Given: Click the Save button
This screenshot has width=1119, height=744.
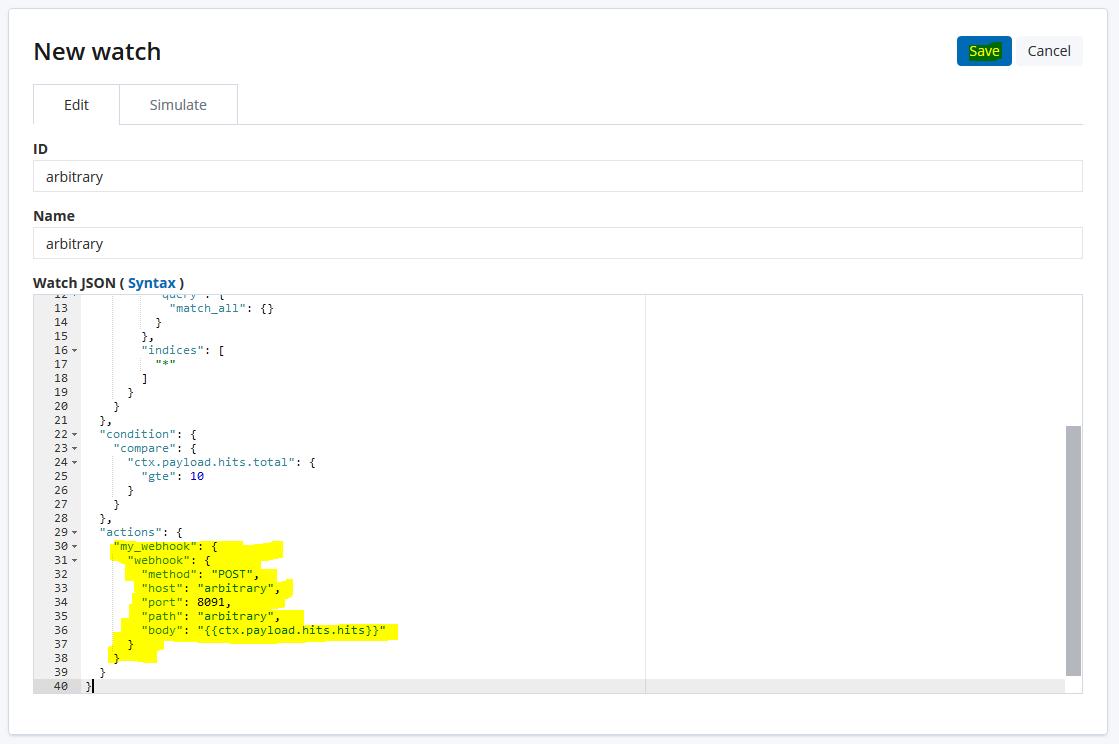Looking at the screenshot, I should click(x=983, y=51).
